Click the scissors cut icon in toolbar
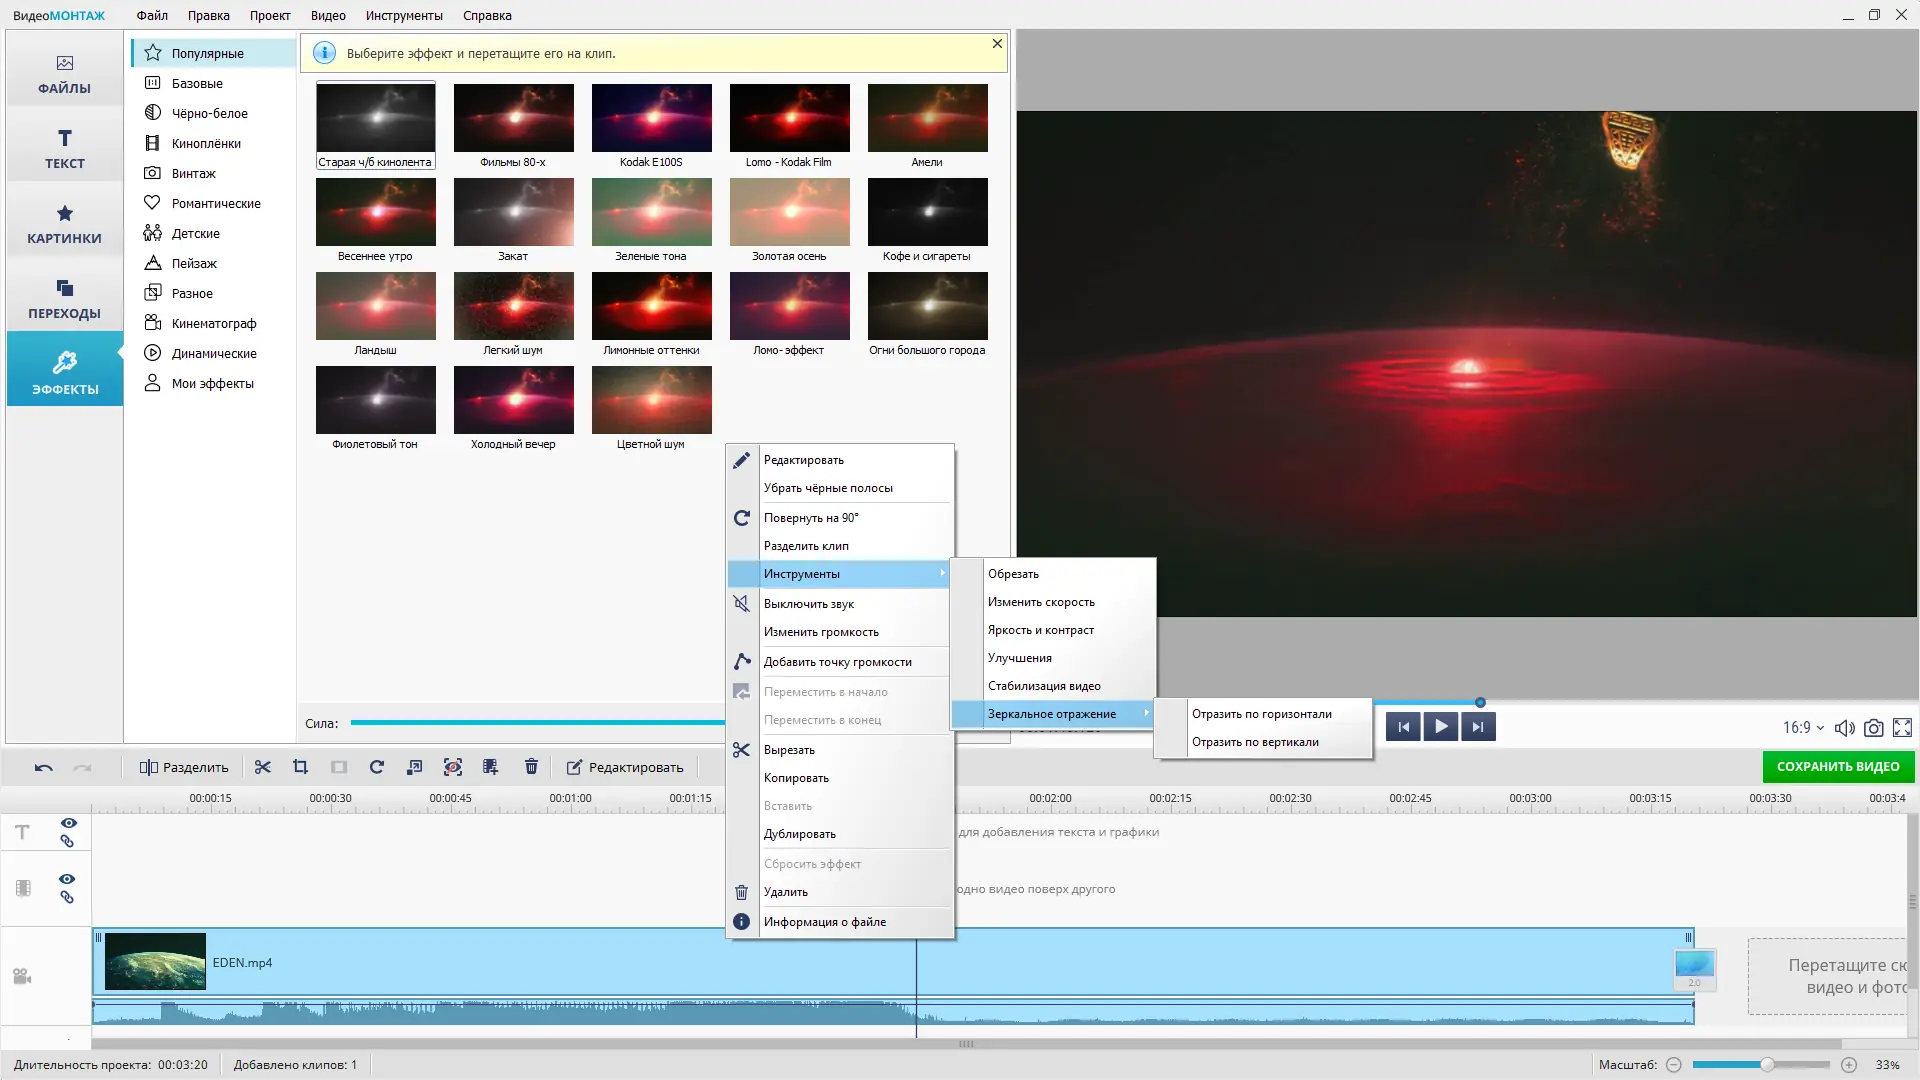Viewport: 1920px width, 1080px height. click(x=263, y=767)
